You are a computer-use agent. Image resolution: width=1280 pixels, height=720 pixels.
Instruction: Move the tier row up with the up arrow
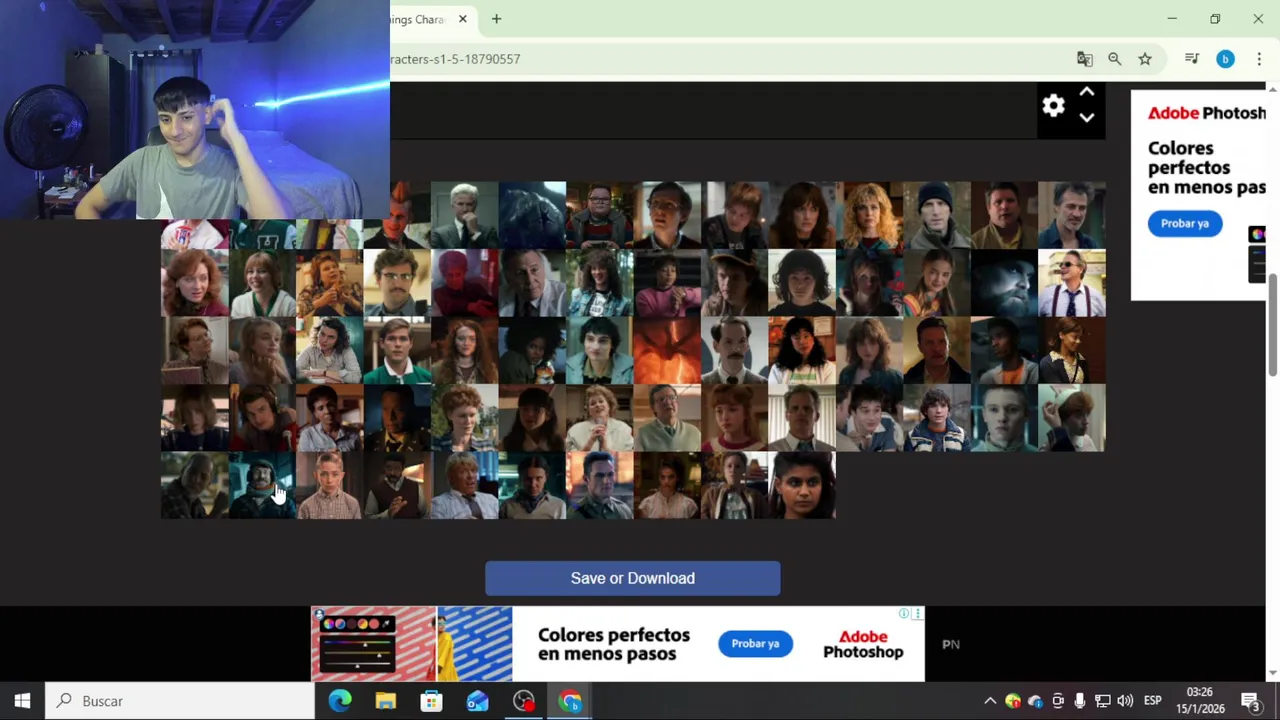click(1087, 93)
